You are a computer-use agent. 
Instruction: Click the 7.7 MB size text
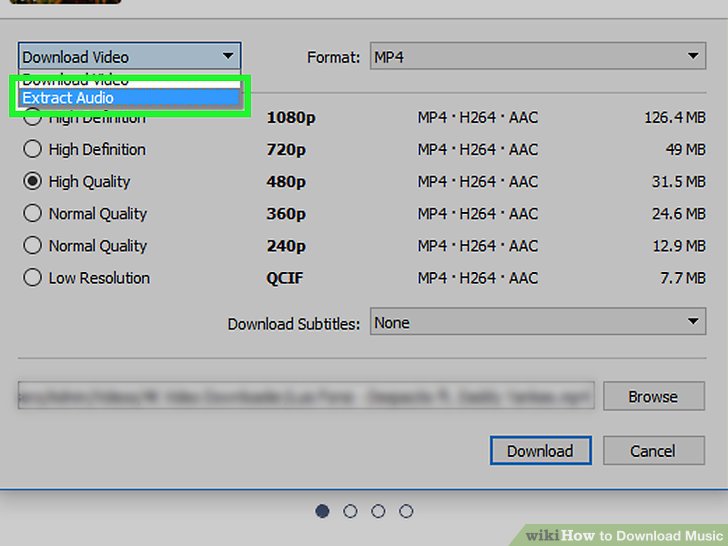682,278
